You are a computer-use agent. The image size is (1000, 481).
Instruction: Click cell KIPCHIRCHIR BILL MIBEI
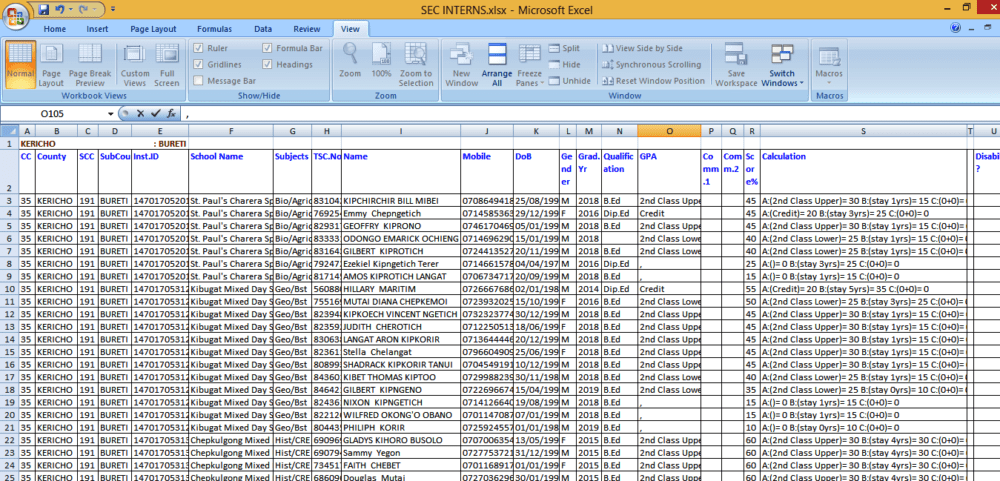point(401,200)
